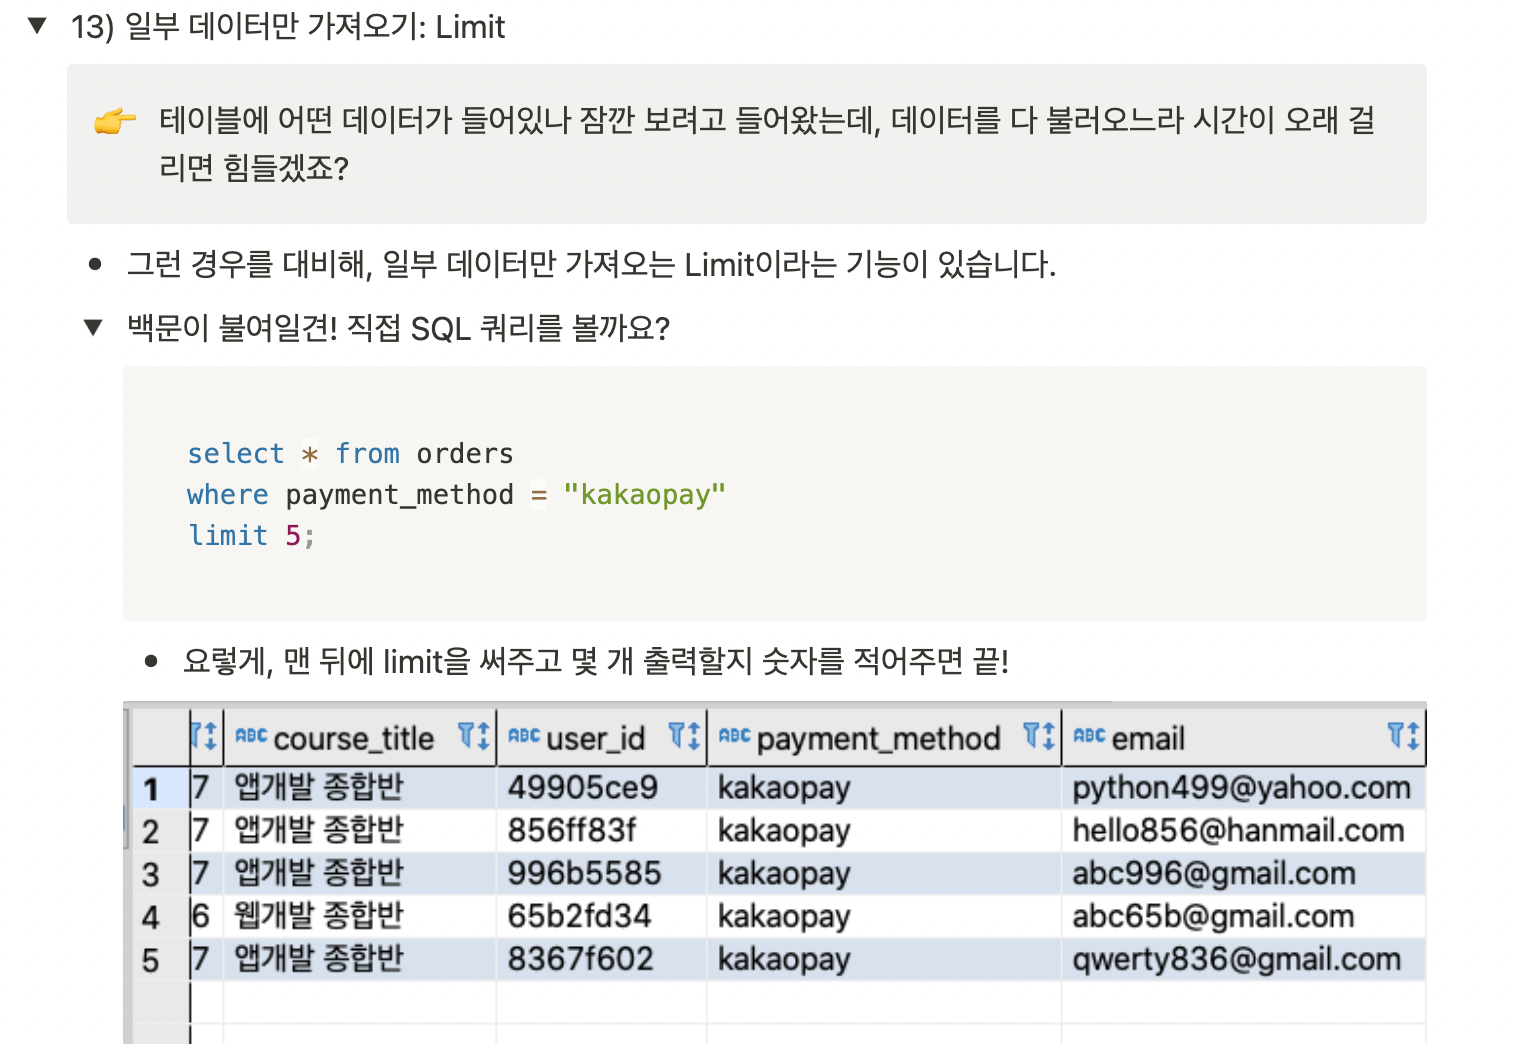
Task: Click 앱개발 종합반 cell in row 1
Action: [x=360, y=788]
